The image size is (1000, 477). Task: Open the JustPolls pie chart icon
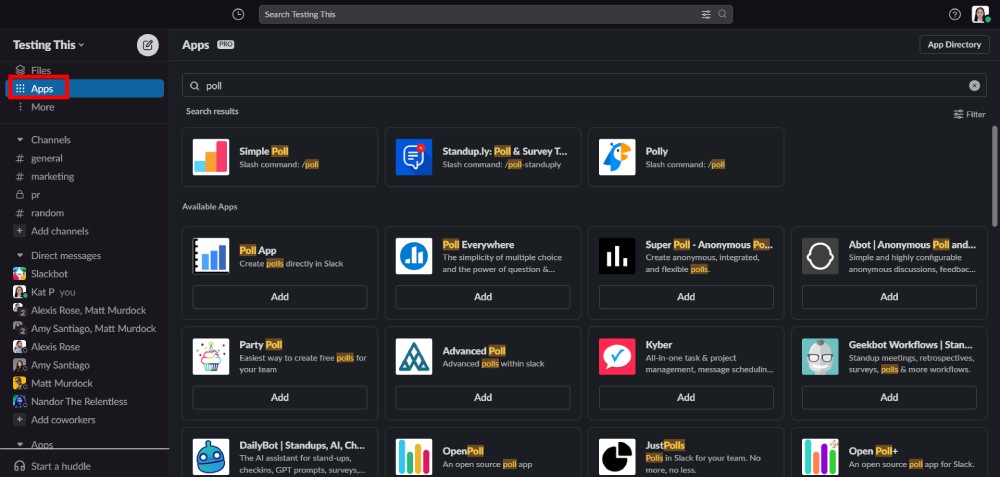point(617,457)
